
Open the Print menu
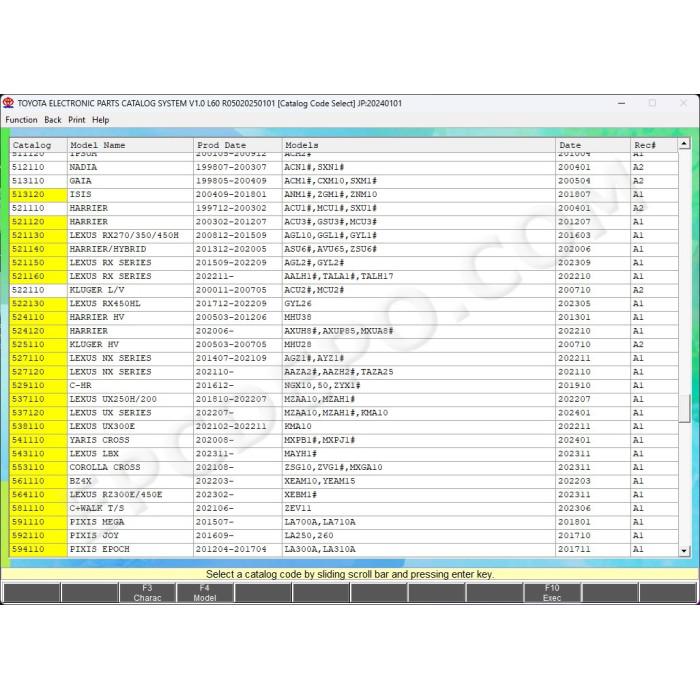tap(76, 120)
